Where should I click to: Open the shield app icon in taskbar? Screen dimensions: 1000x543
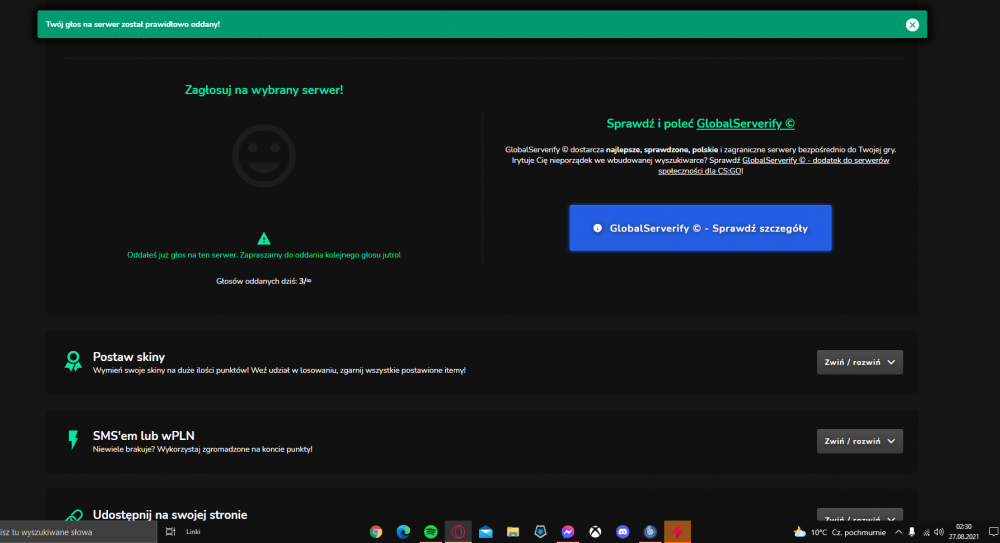click(x=540, y=532)
